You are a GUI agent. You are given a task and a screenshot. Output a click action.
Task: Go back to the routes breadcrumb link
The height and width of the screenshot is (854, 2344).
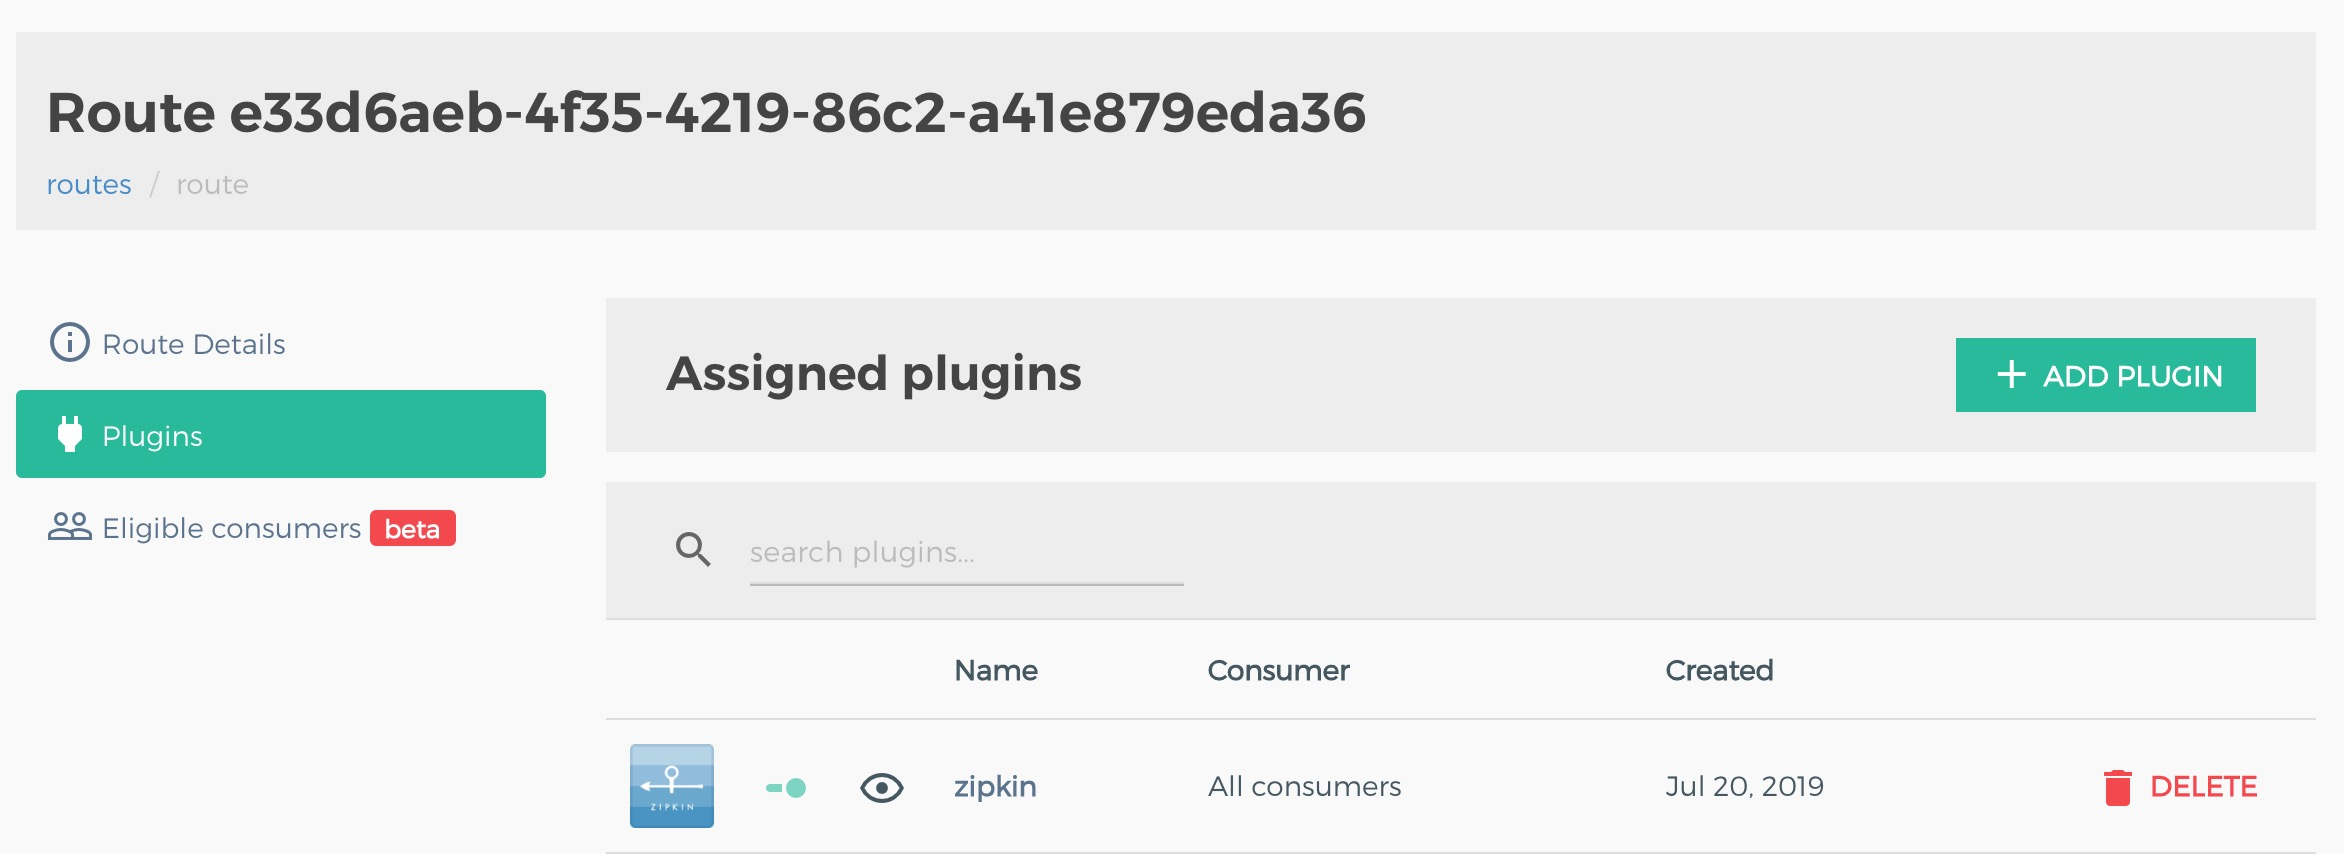point(89,185)
